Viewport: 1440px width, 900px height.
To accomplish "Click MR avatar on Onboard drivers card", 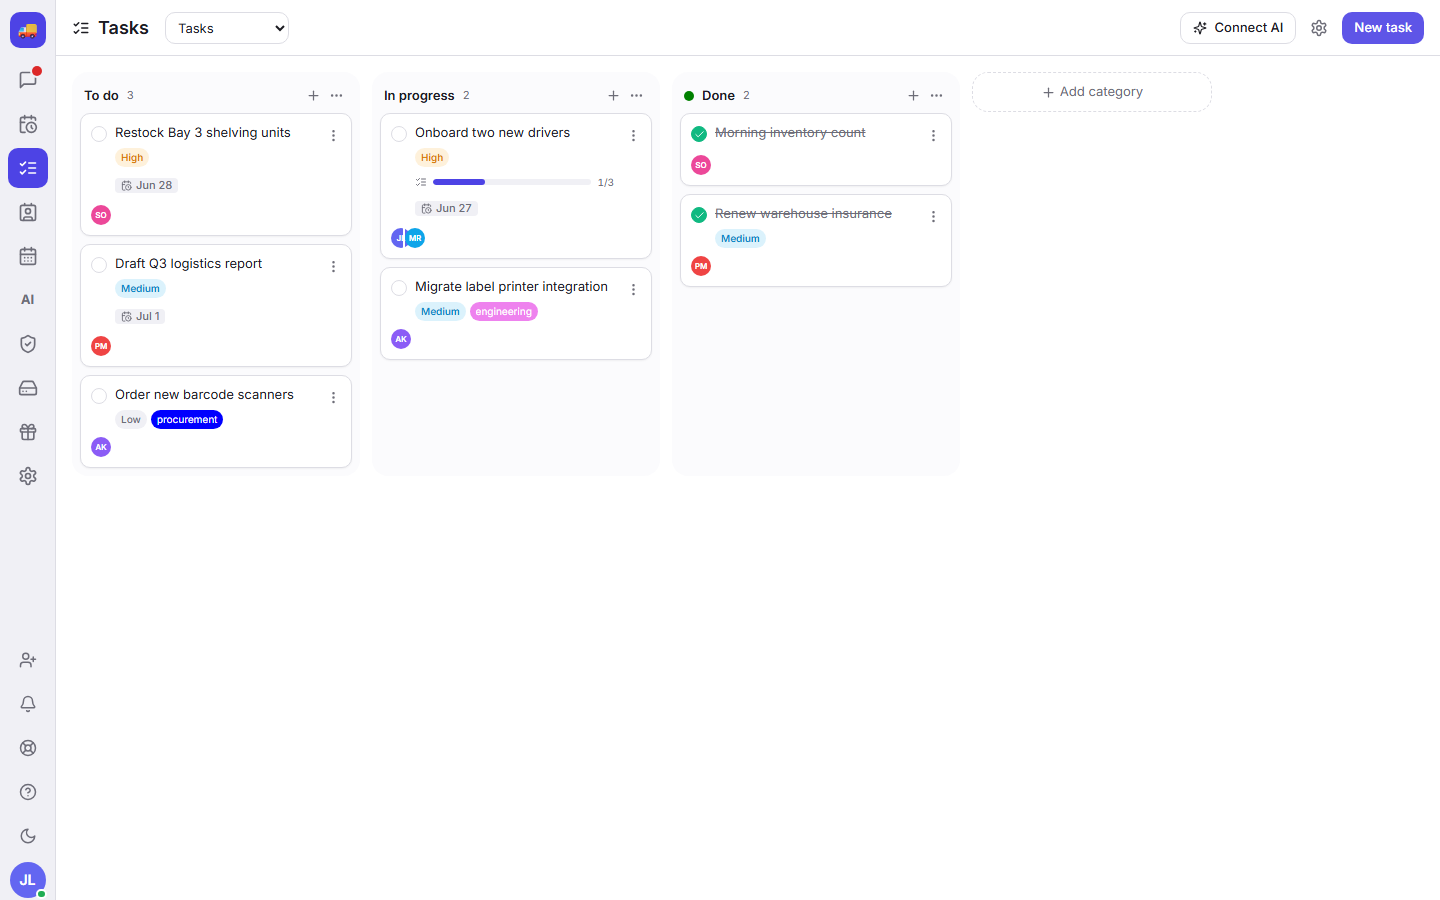I will [x=416, y=238].
